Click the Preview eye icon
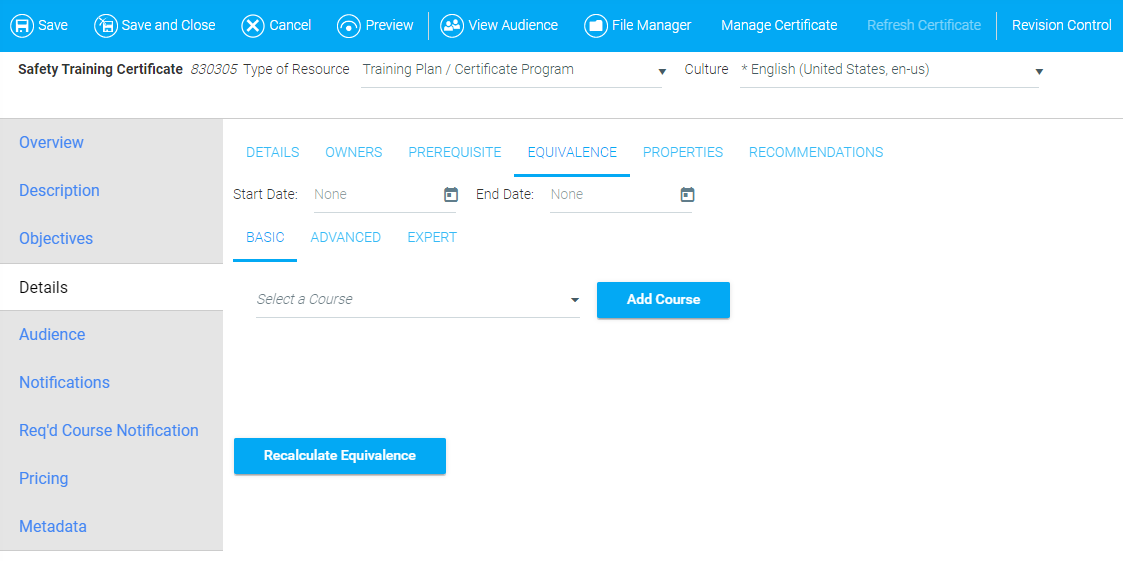The width and height of the screenshot is (1123, 561). pyautogui.click(x=349, y=26)
